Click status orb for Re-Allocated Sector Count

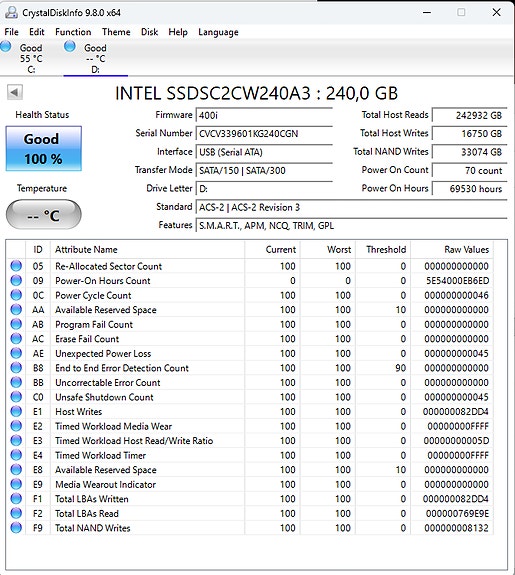tap(16, 266)
